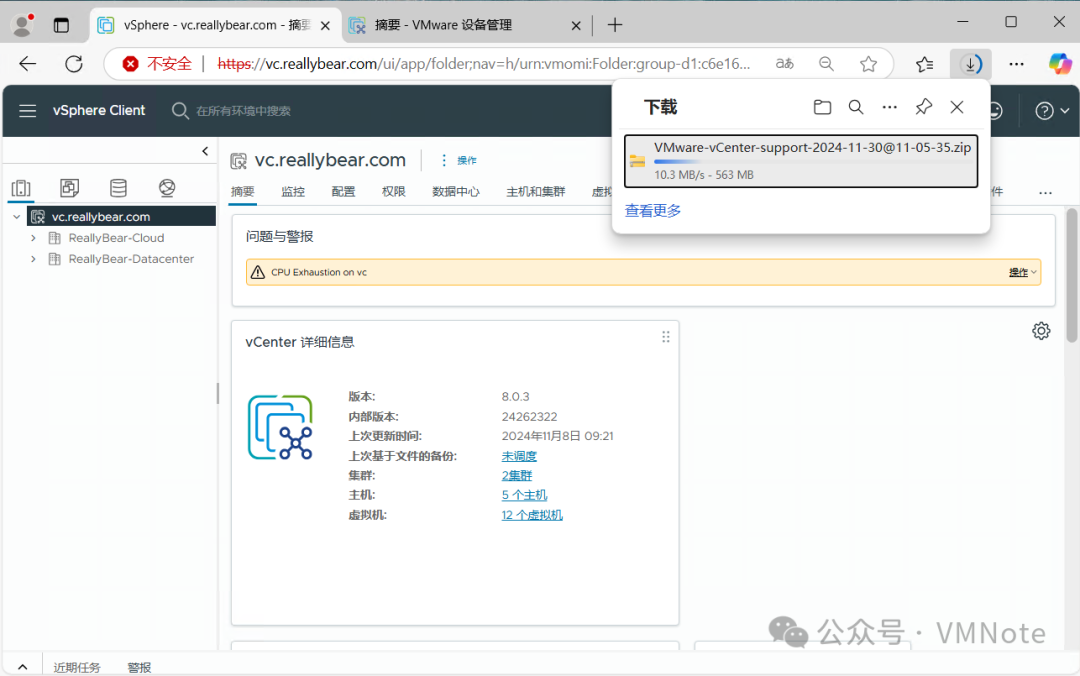Open a new browser tab
Screen dimensions: 1080x676
click(615, 25)
